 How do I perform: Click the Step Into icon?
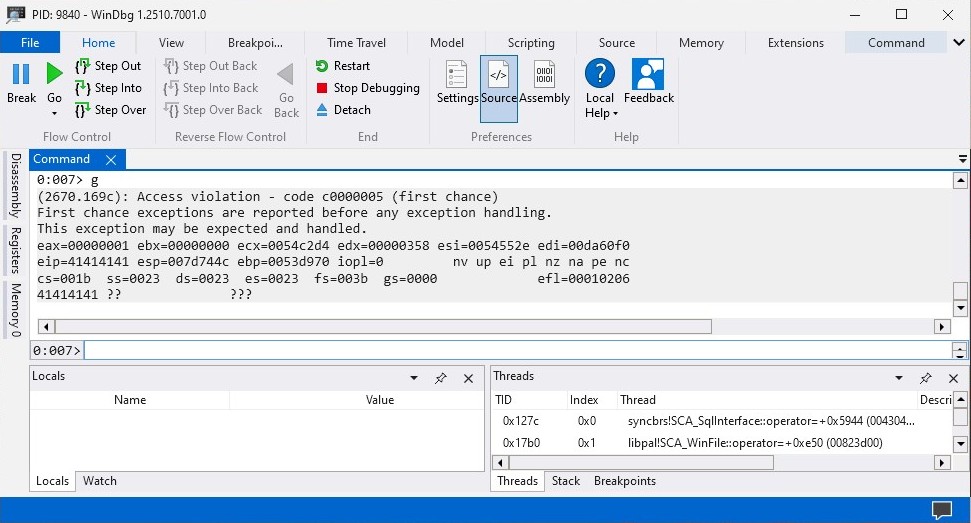(x=84, y=88)
